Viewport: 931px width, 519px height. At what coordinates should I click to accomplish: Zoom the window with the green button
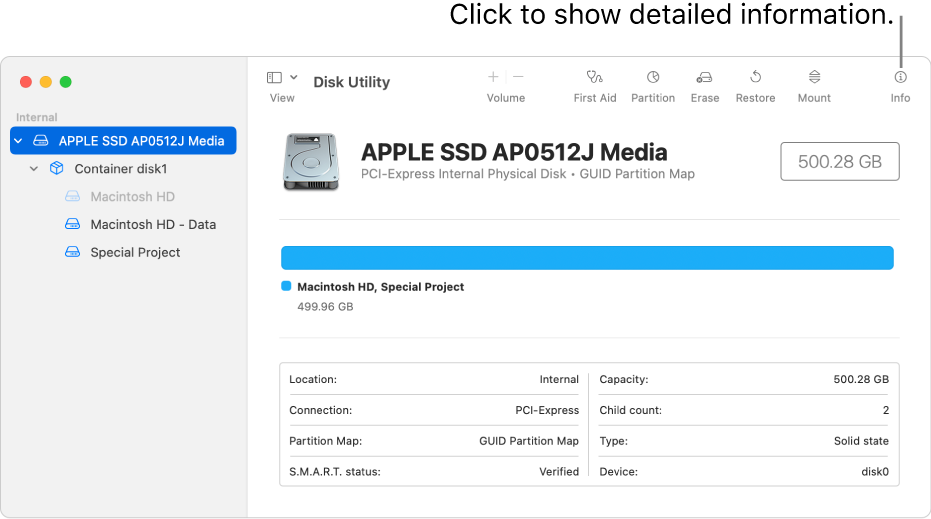[x=66, y=82]
